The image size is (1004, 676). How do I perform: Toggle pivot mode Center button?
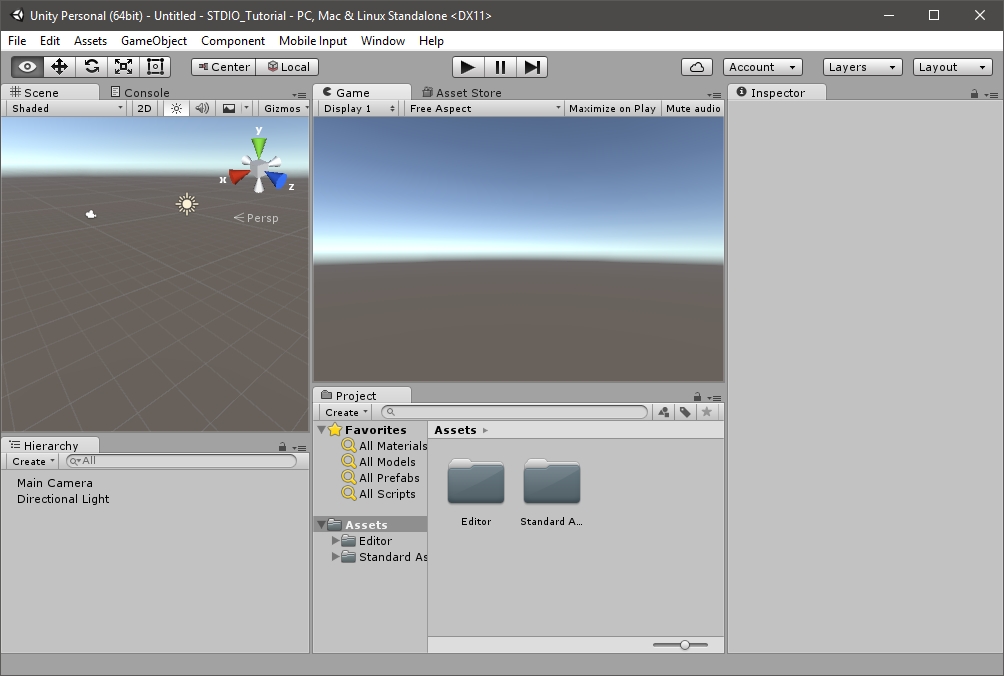223,67
